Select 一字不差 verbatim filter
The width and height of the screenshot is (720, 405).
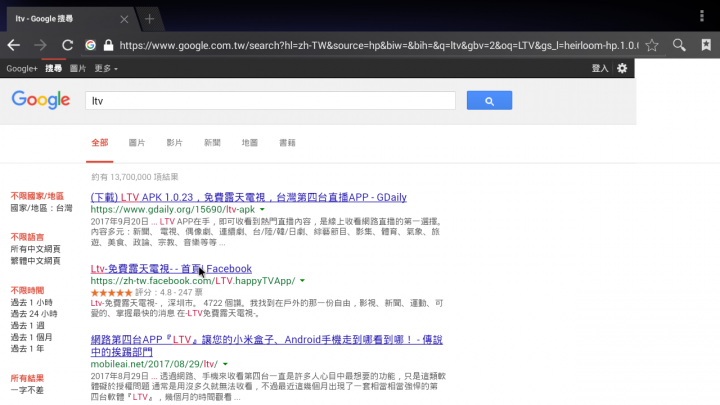tap(27, 390)
